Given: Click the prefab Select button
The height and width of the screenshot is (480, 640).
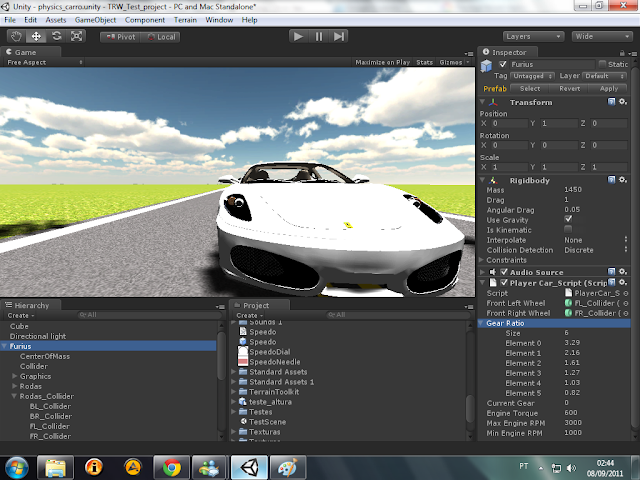Looking at the screenshot, I should (x=530, y=89).
